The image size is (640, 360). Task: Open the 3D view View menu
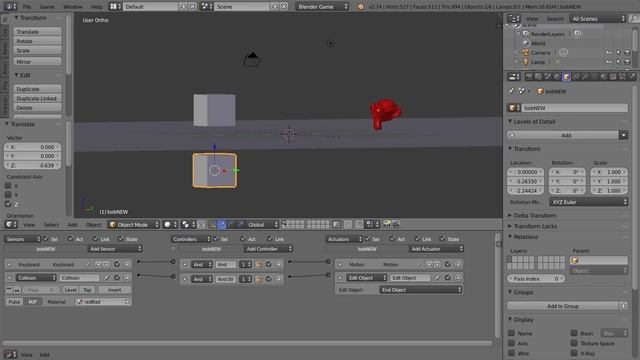(29, 225)
